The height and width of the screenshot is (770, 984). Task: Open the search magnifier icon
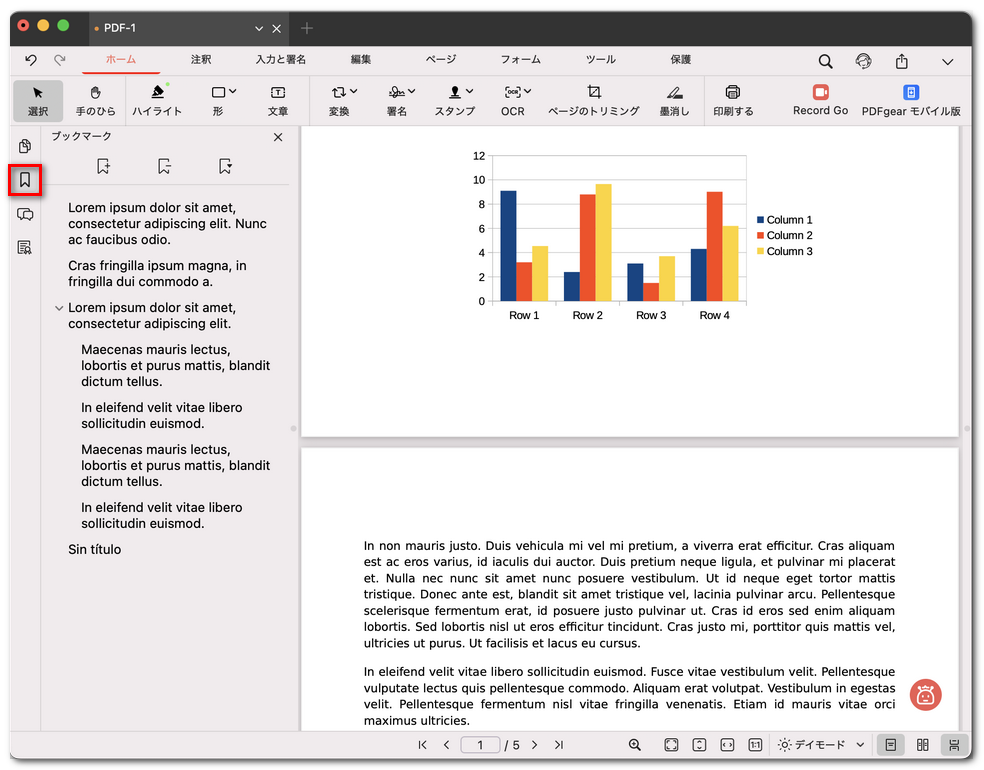click(x=825, y=61)
